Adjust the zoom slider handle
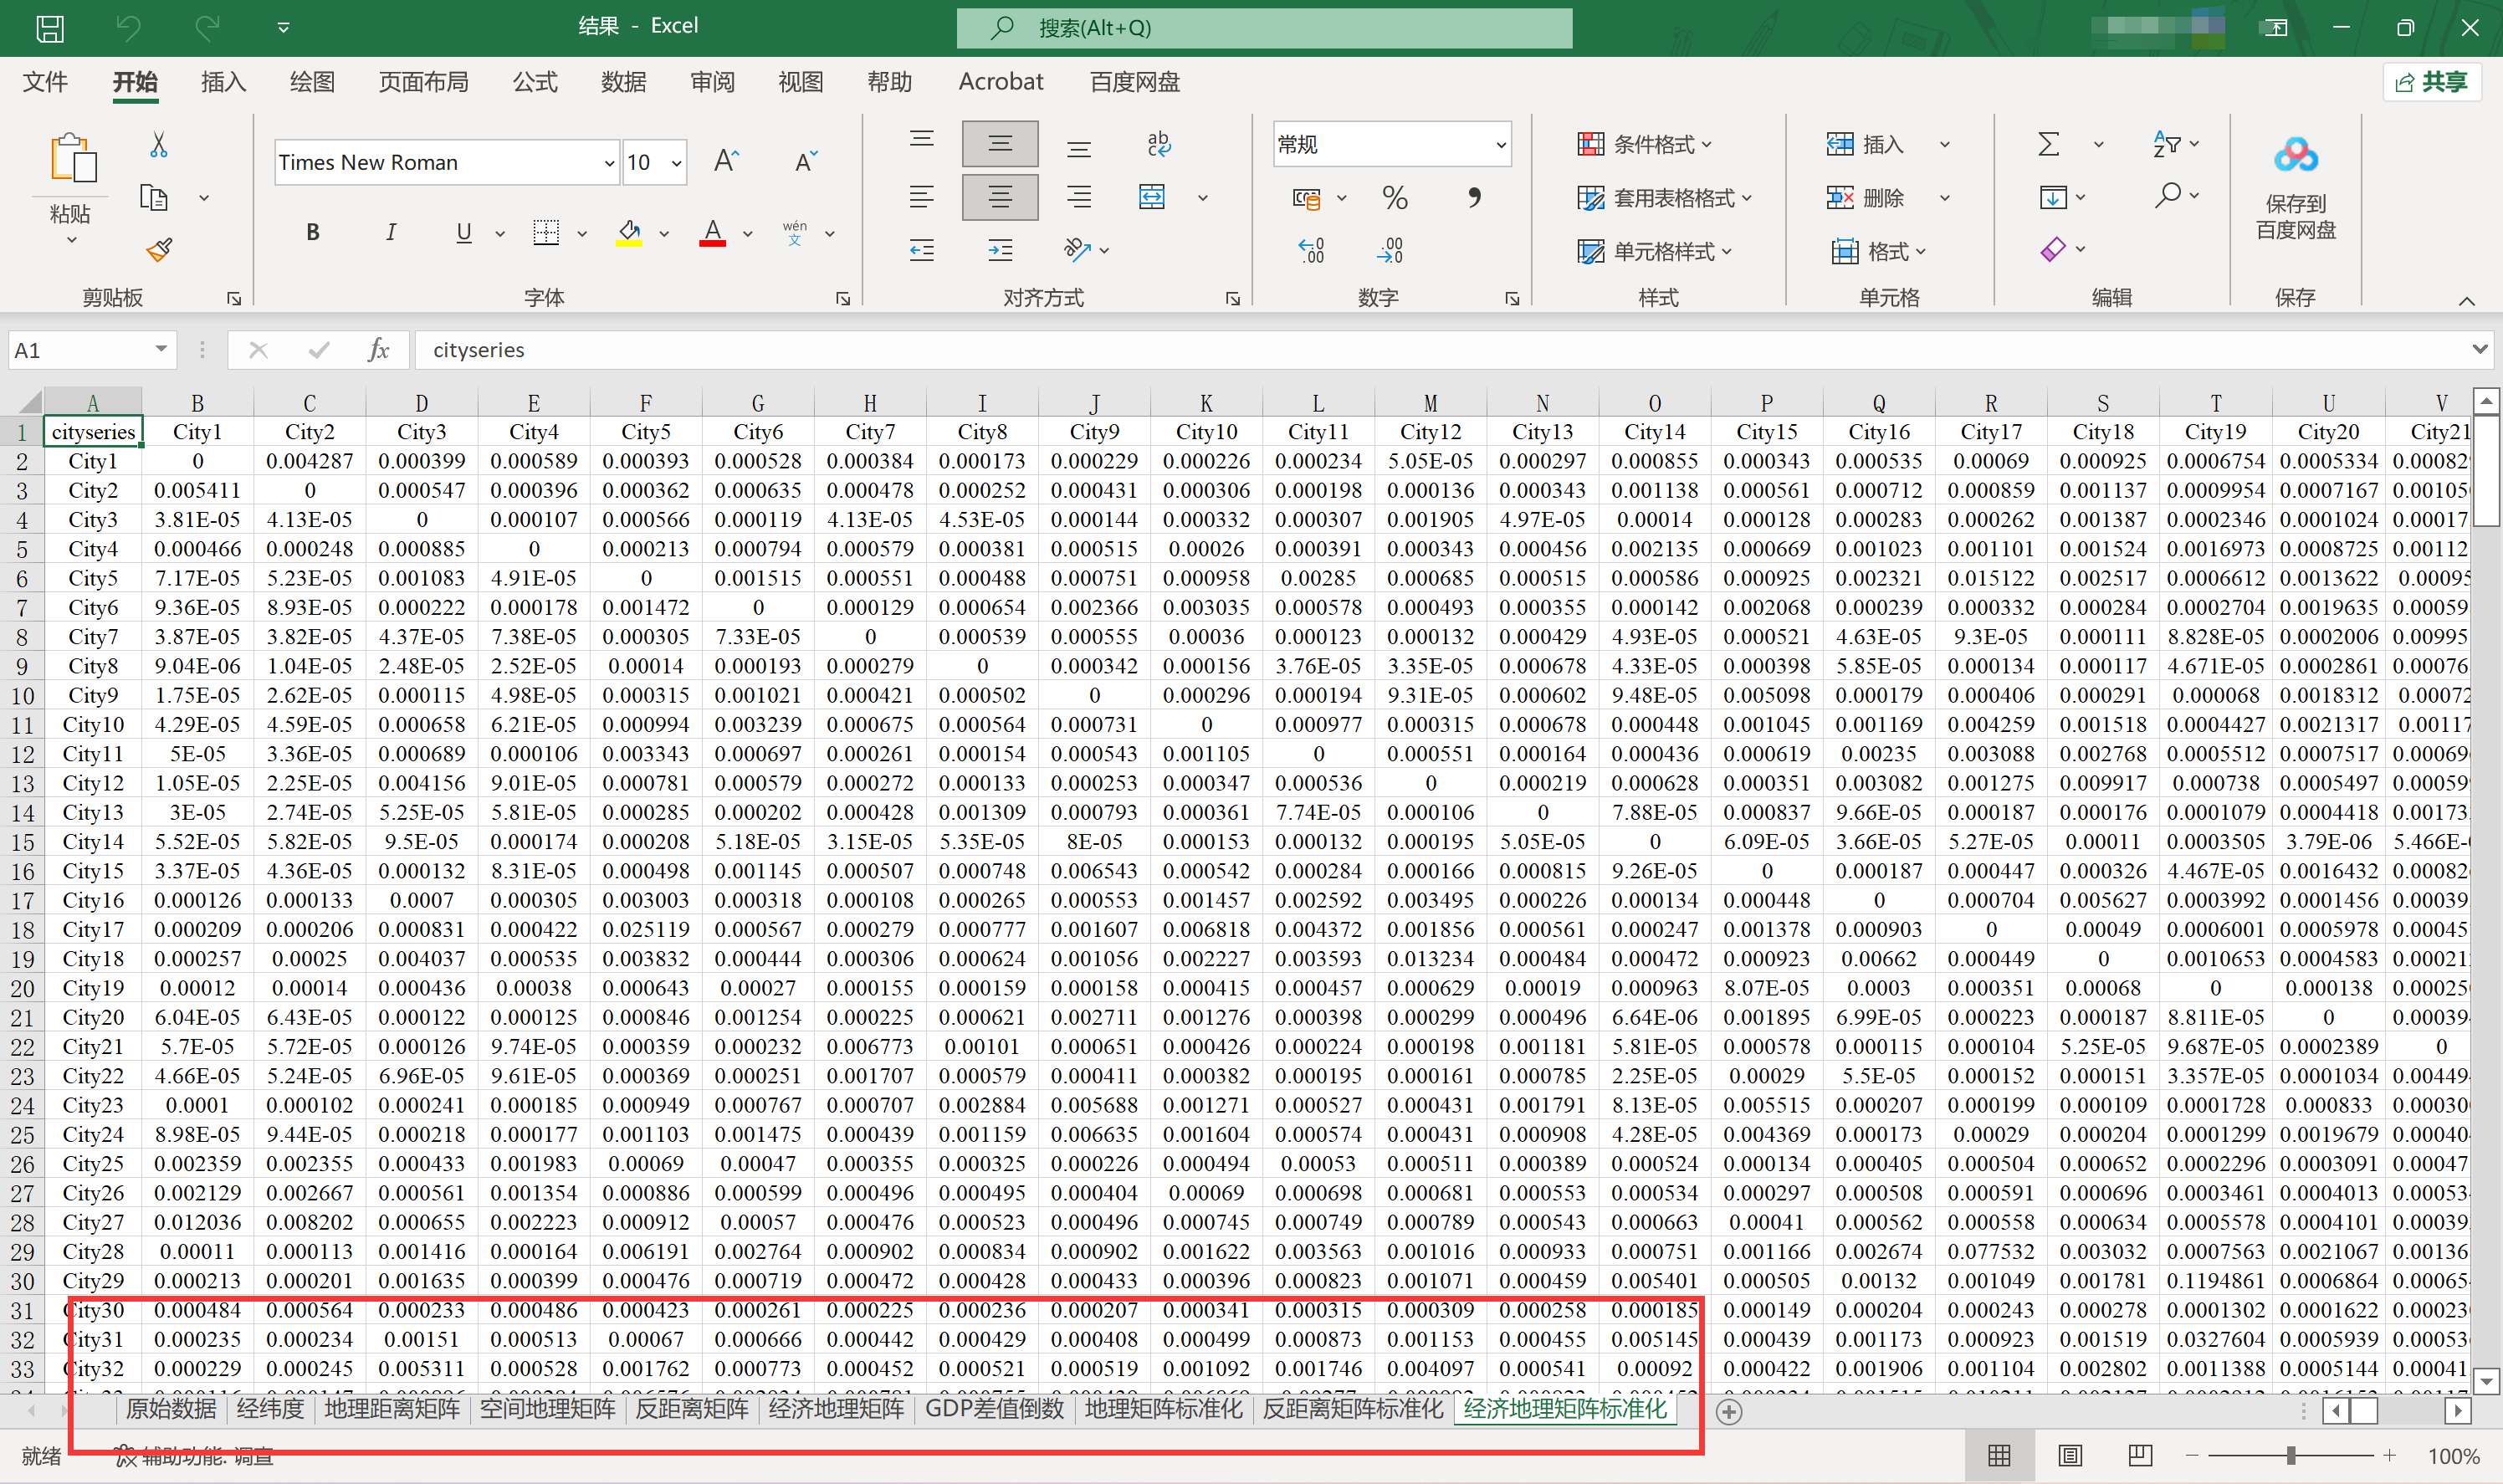The height and width of the screenshot is (1484, 2503). coord(2290,1455)
